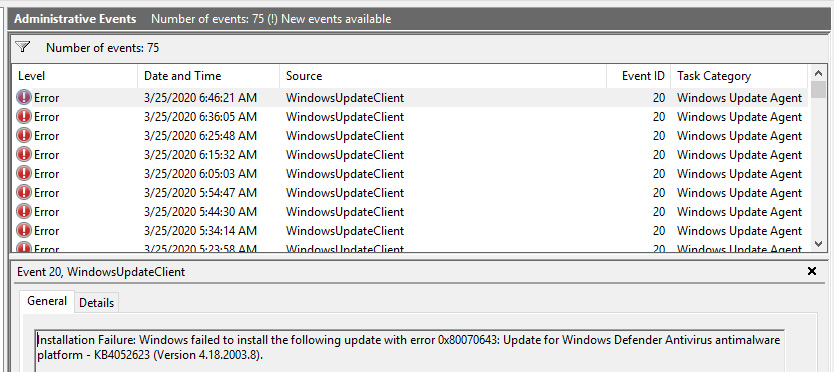Select the error icon of 6:05:03 AM event
The image size is (834, 372).
[x=24, y=173]
